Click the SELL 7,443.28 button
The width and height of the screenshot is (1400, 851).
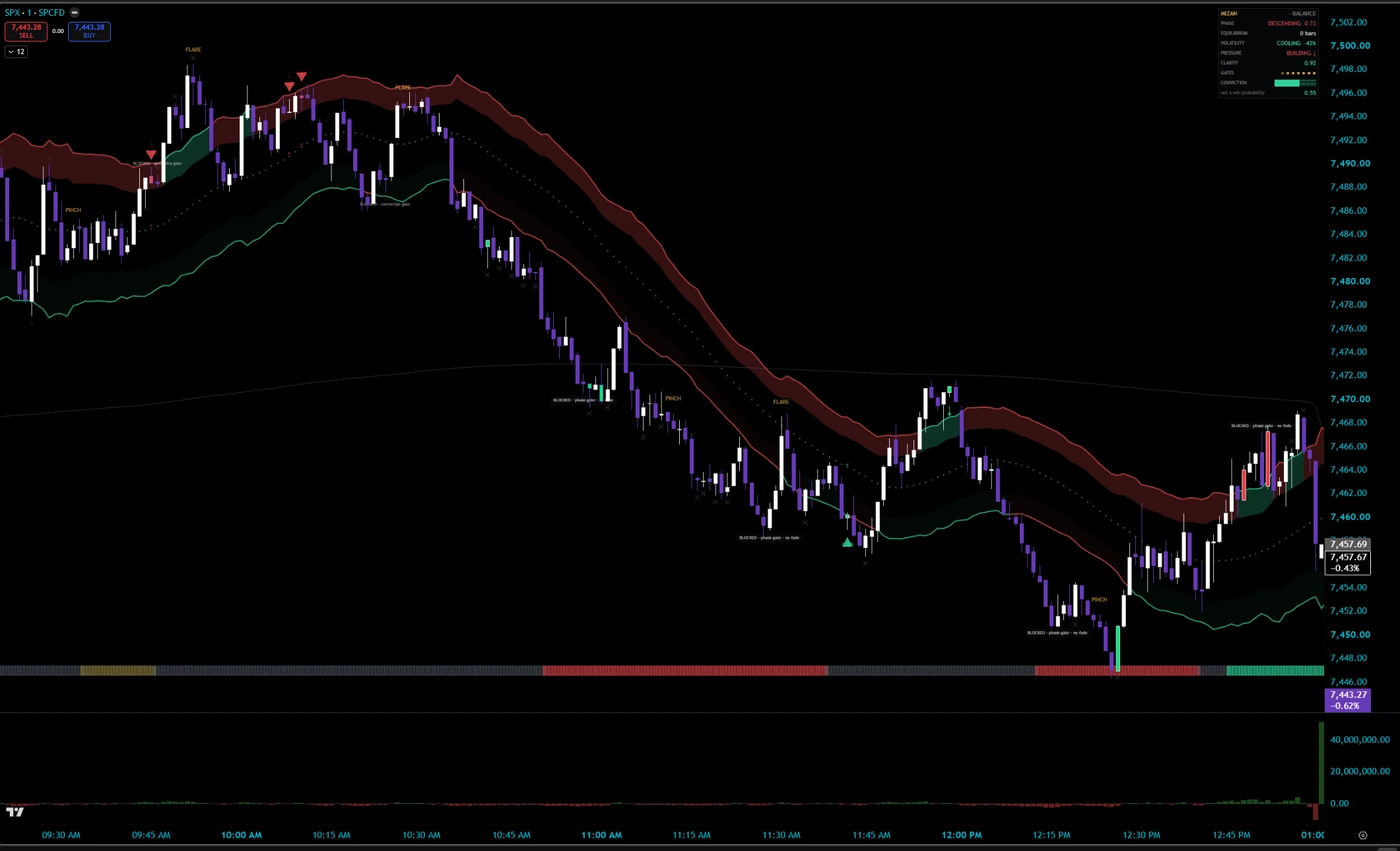click(x=26, y=31)
